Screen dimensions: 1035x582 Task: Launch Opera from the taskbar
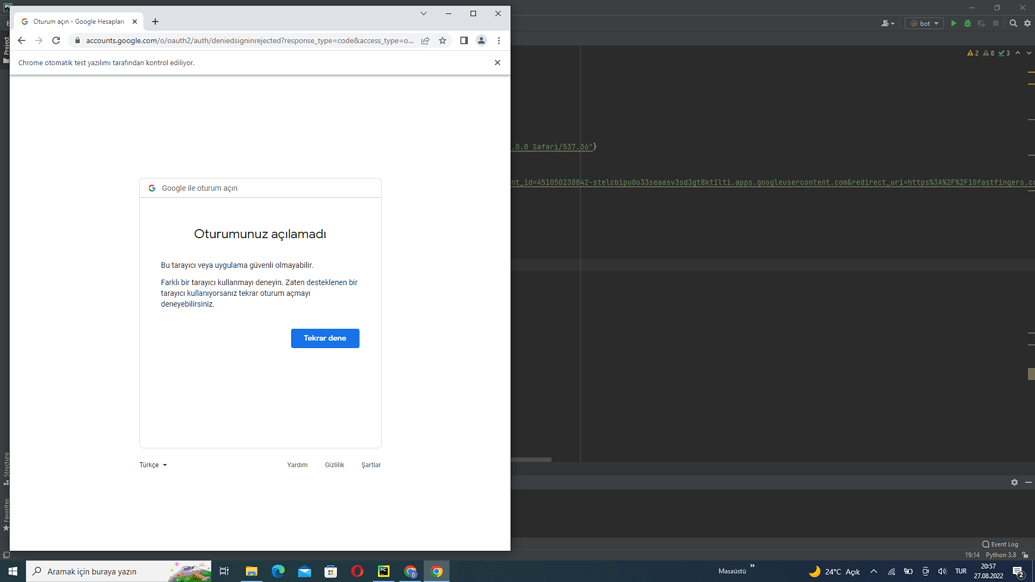point(357,571)
